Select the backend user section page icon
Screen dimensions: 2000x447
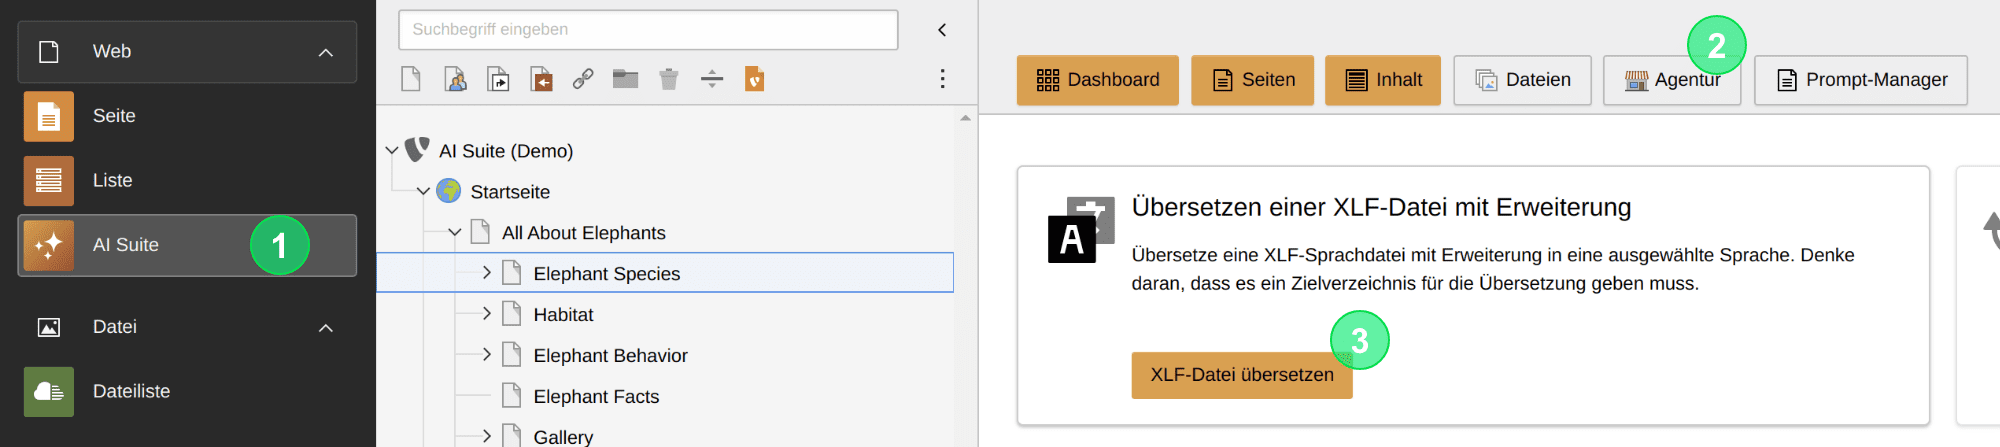pyautogui.click(x=455, y=79)
